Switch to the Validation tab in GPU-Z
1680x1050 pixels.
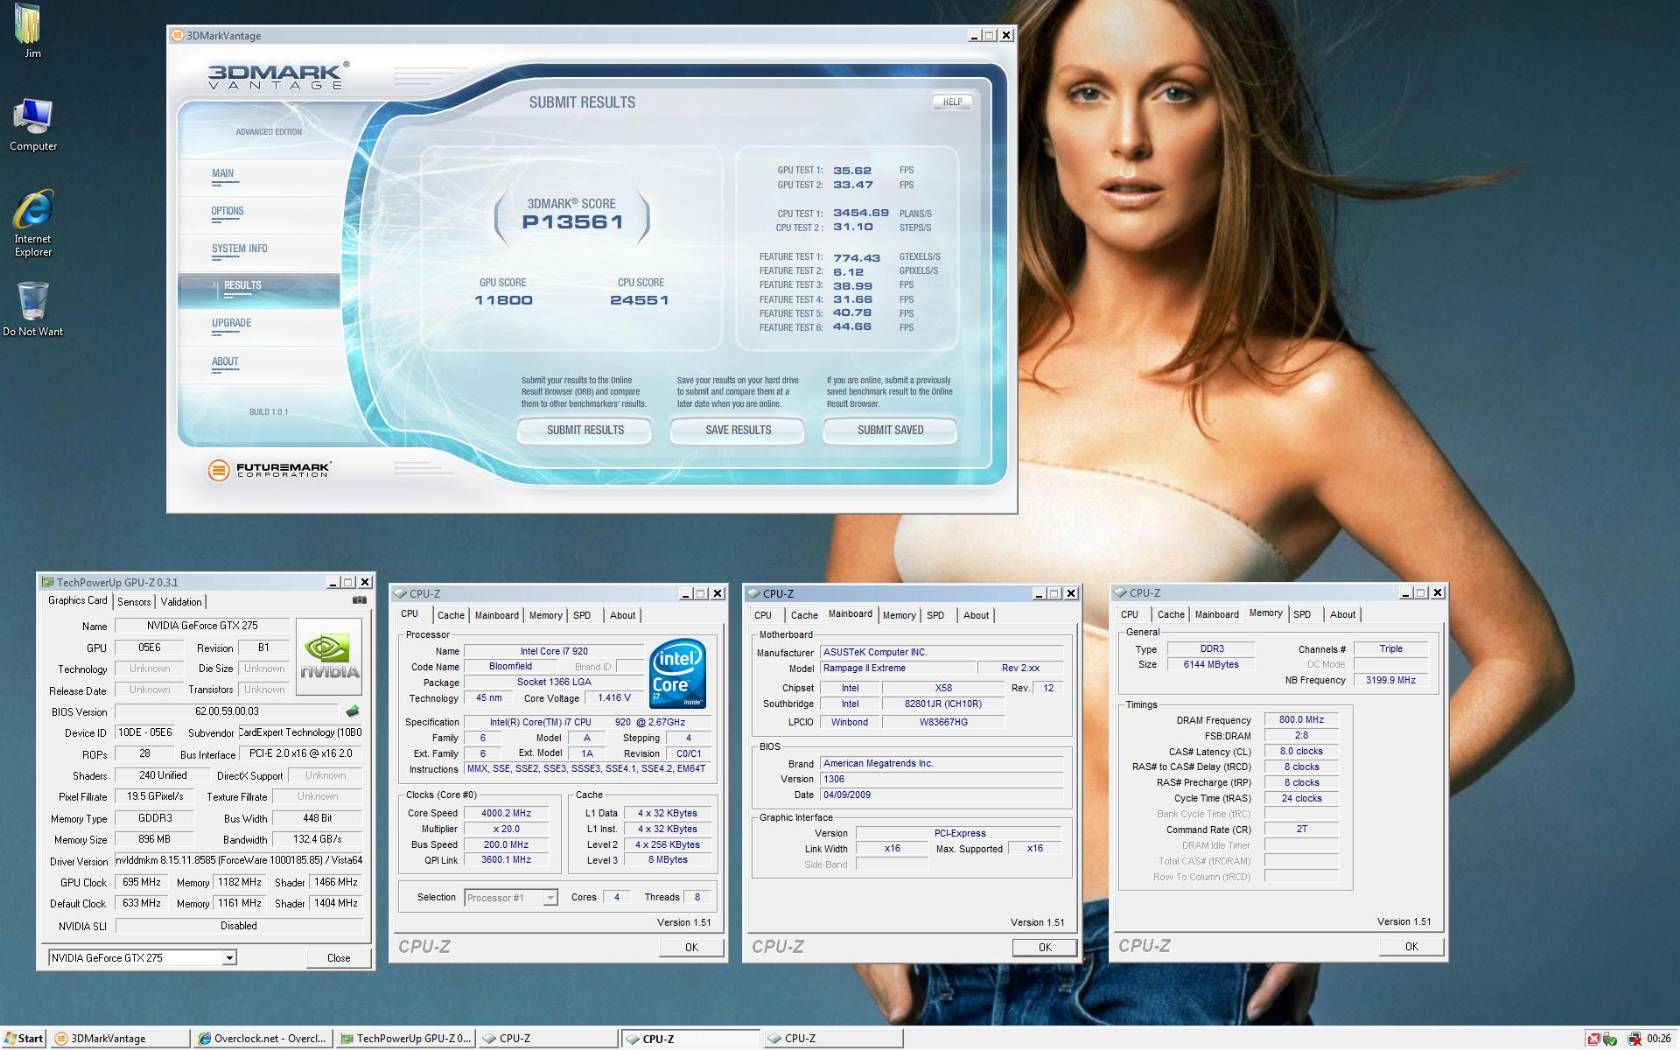point(181,602)
